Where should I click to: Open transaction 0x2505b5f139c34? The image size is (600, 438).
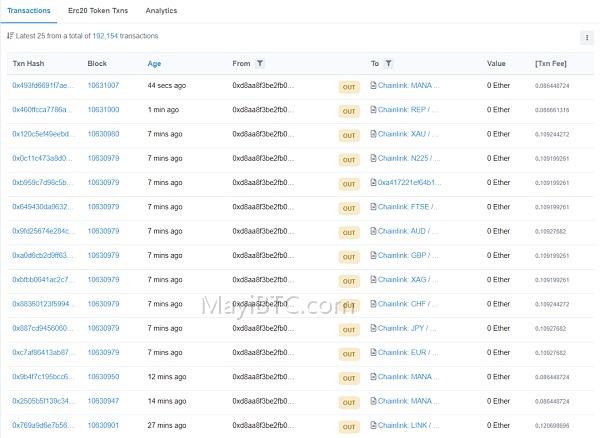tap(42, 401)
